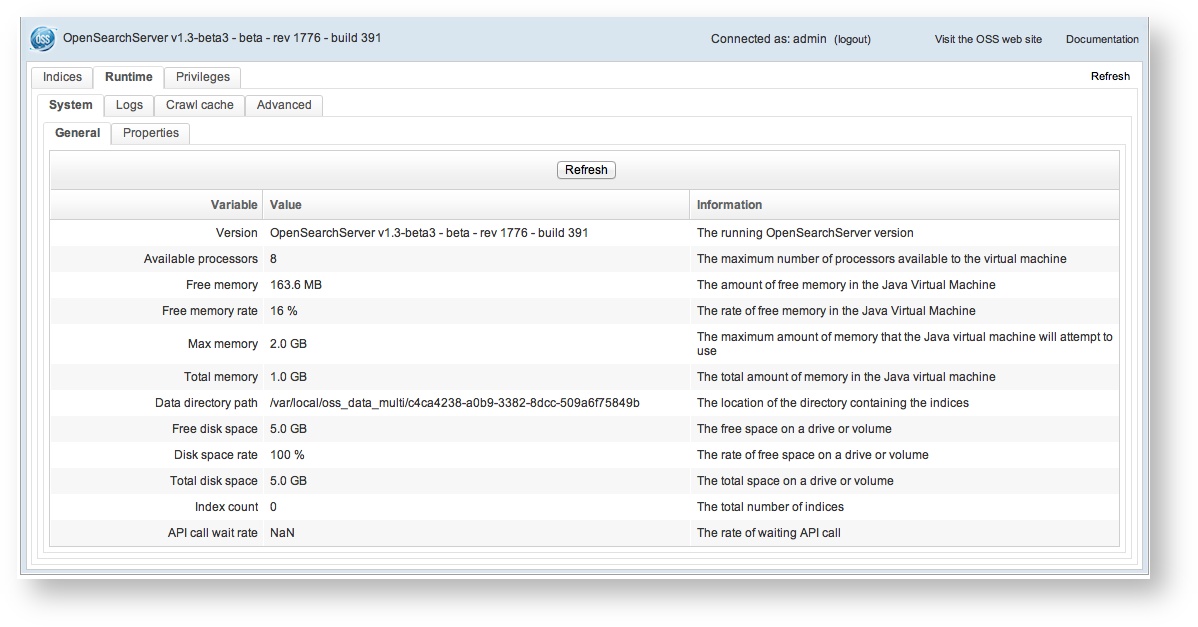Open the Privileges tab
Viewport: 1198px width, 627px height.
202,77
